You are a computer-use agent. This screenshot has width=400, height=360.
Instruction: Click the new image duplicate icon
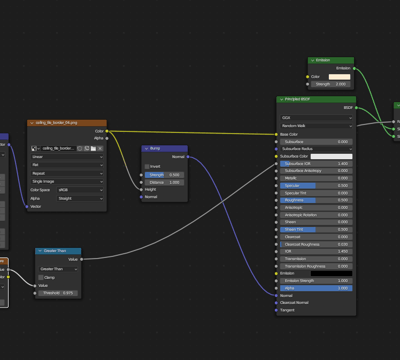click(87, 148)
